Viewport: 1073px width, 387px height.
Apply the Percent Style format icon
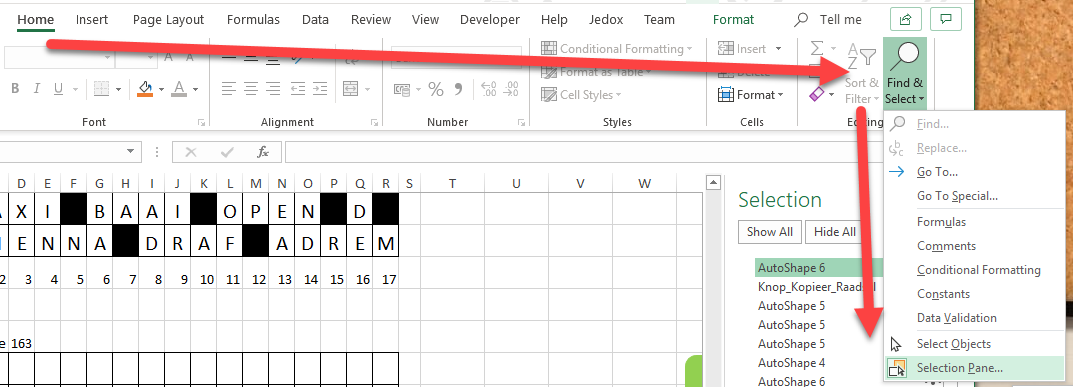tap(436, 89)
